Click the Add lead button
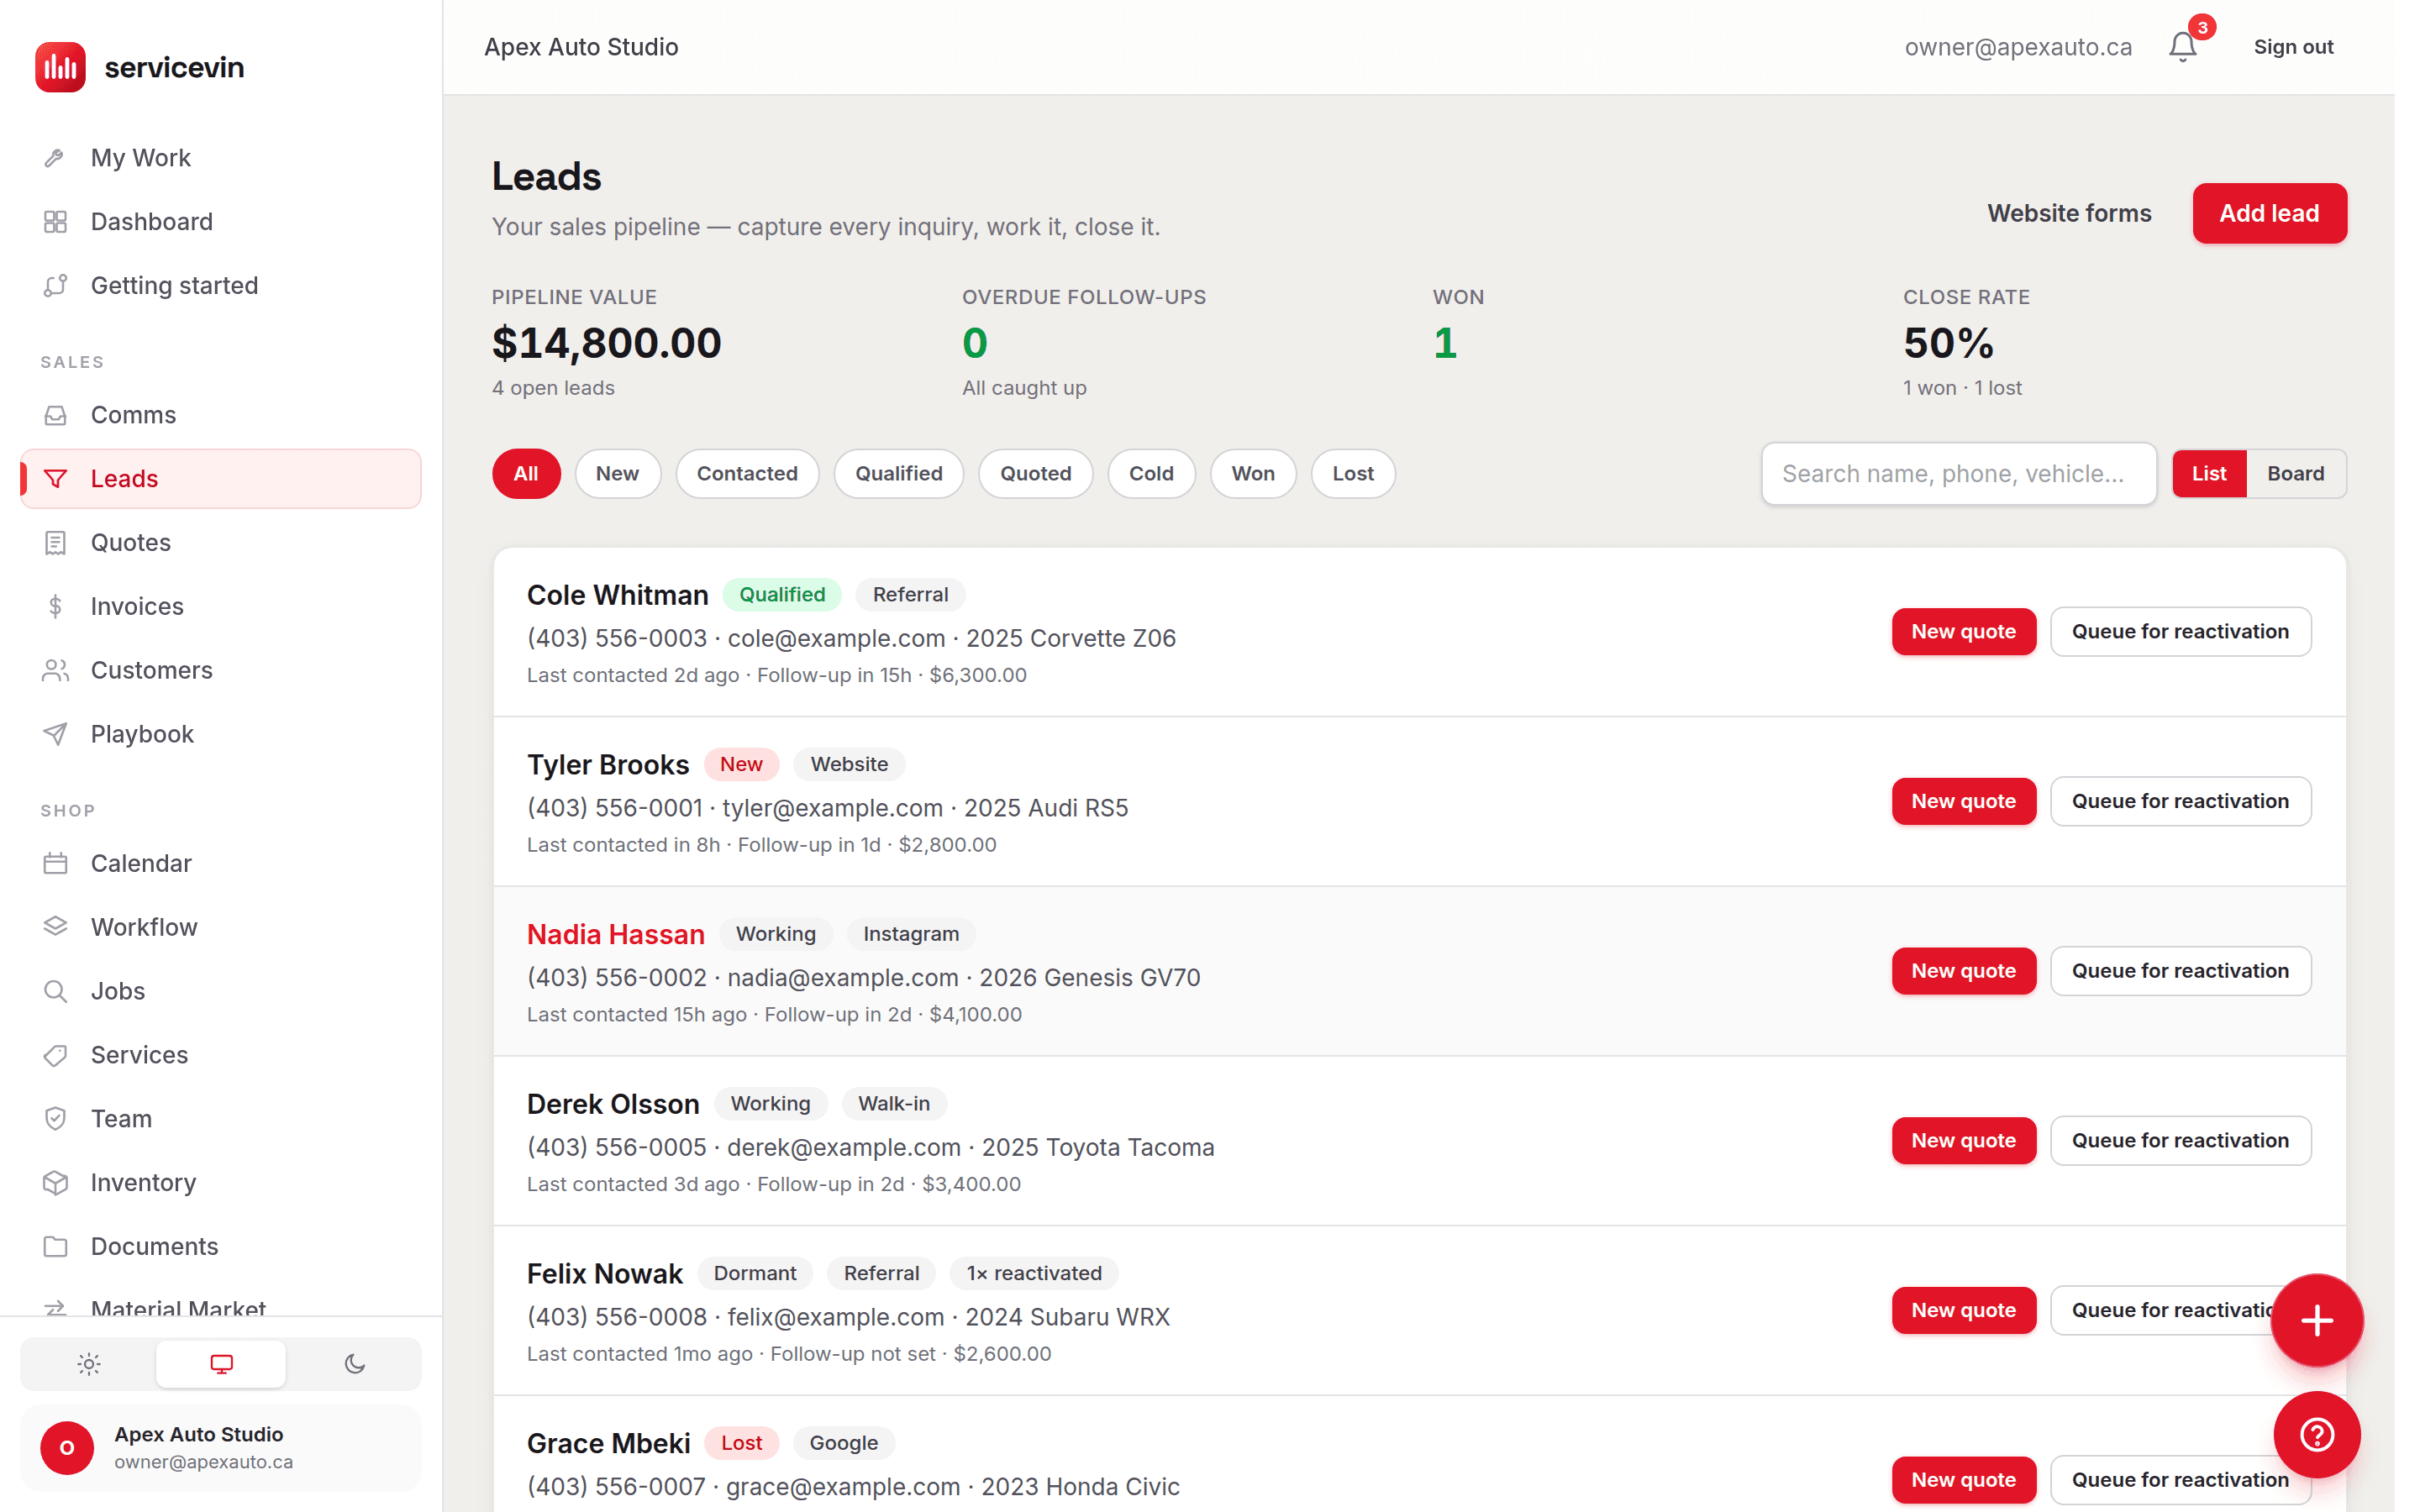2420x1512 pixels. pos(2269,213)
